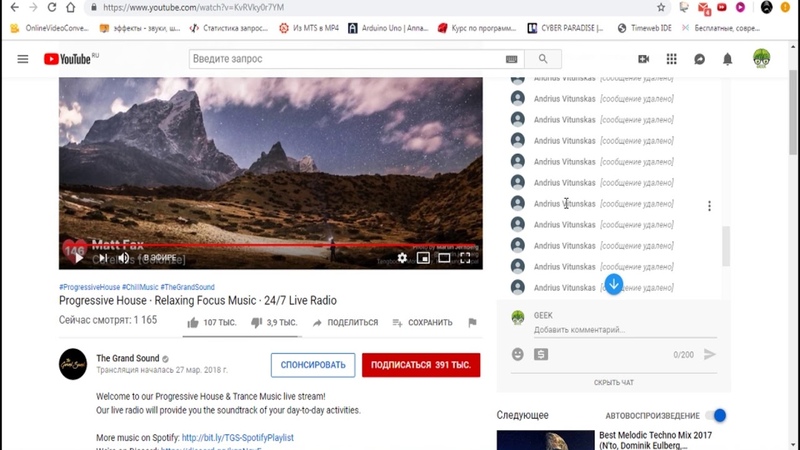Viewport: 800px width, 450px height.
Task: Open the chat message three-dot menu
Action: (x=709, y=206)
